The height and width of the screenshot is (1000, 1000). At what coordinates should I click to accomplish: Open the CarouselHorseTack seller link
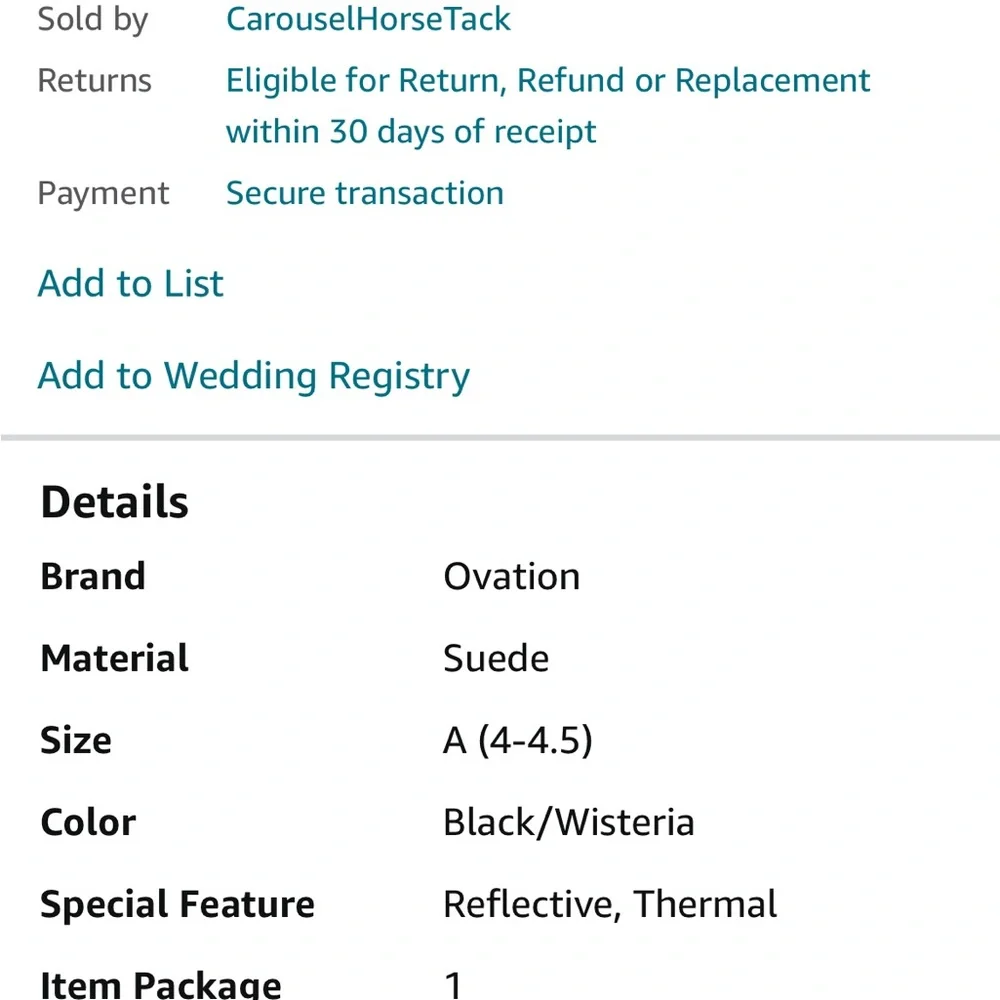[368, 19]
